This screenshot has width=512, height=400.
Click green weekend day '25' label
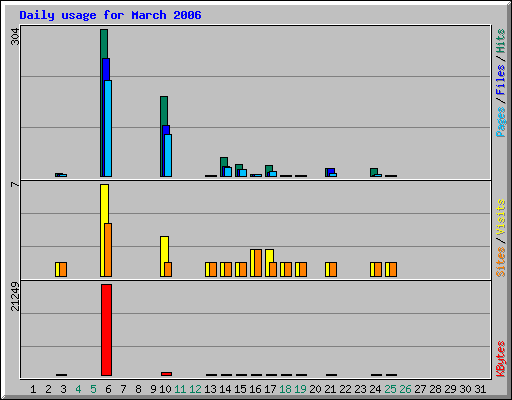click(x=390, y=389)
